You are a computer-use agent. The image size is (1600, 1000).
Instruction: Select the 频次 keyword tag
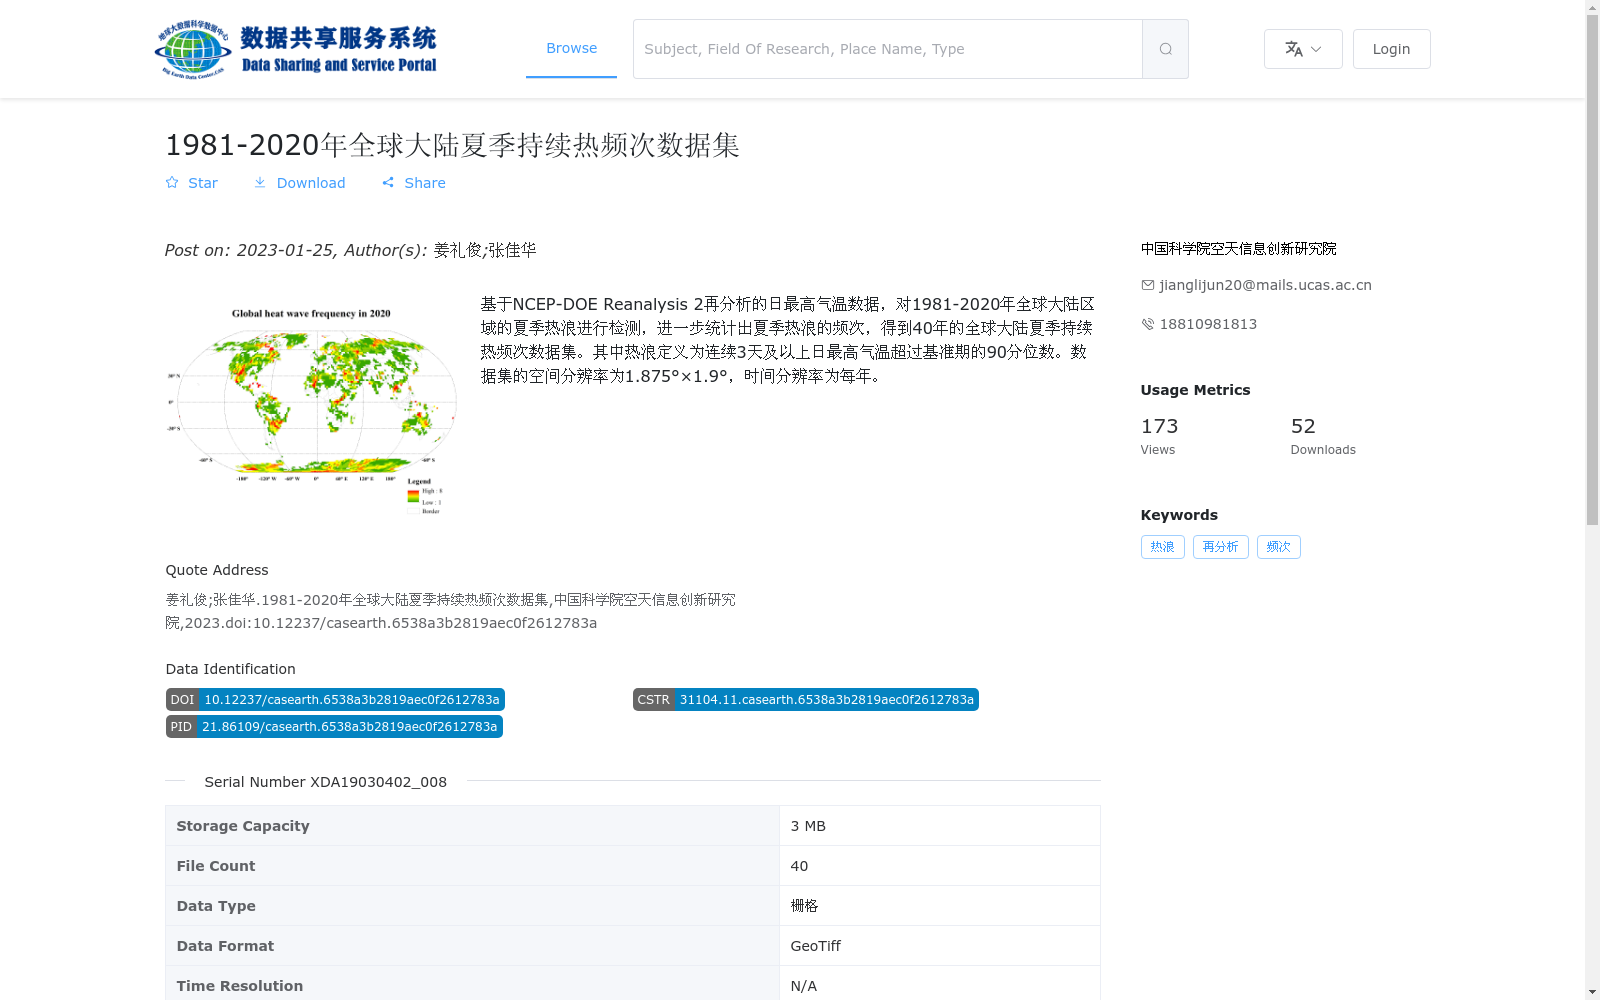click(1278, 547)
